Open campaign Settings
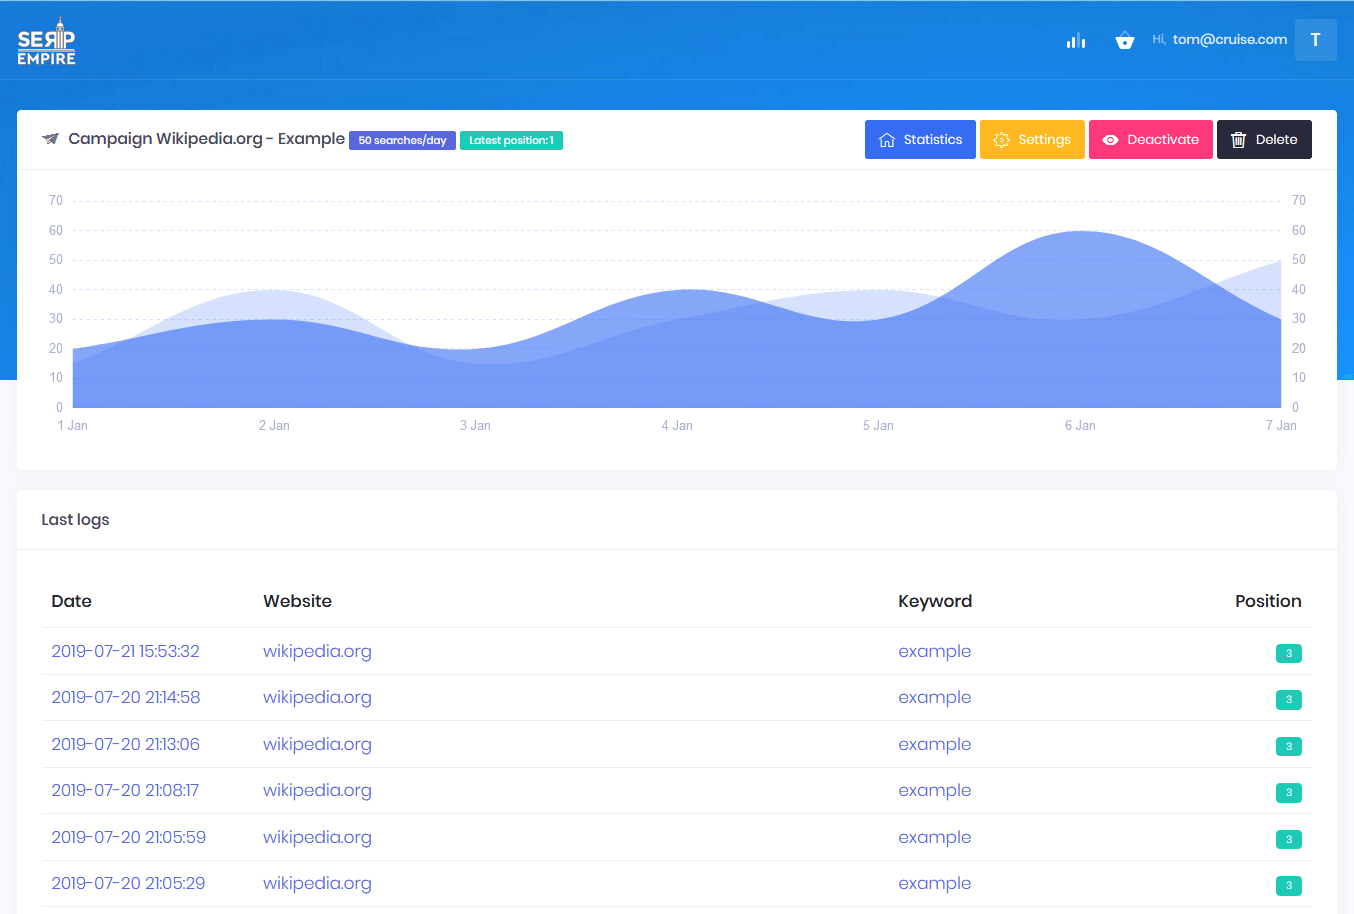The height and width of the screenshot is (914, 1354). pos(1032,140)
